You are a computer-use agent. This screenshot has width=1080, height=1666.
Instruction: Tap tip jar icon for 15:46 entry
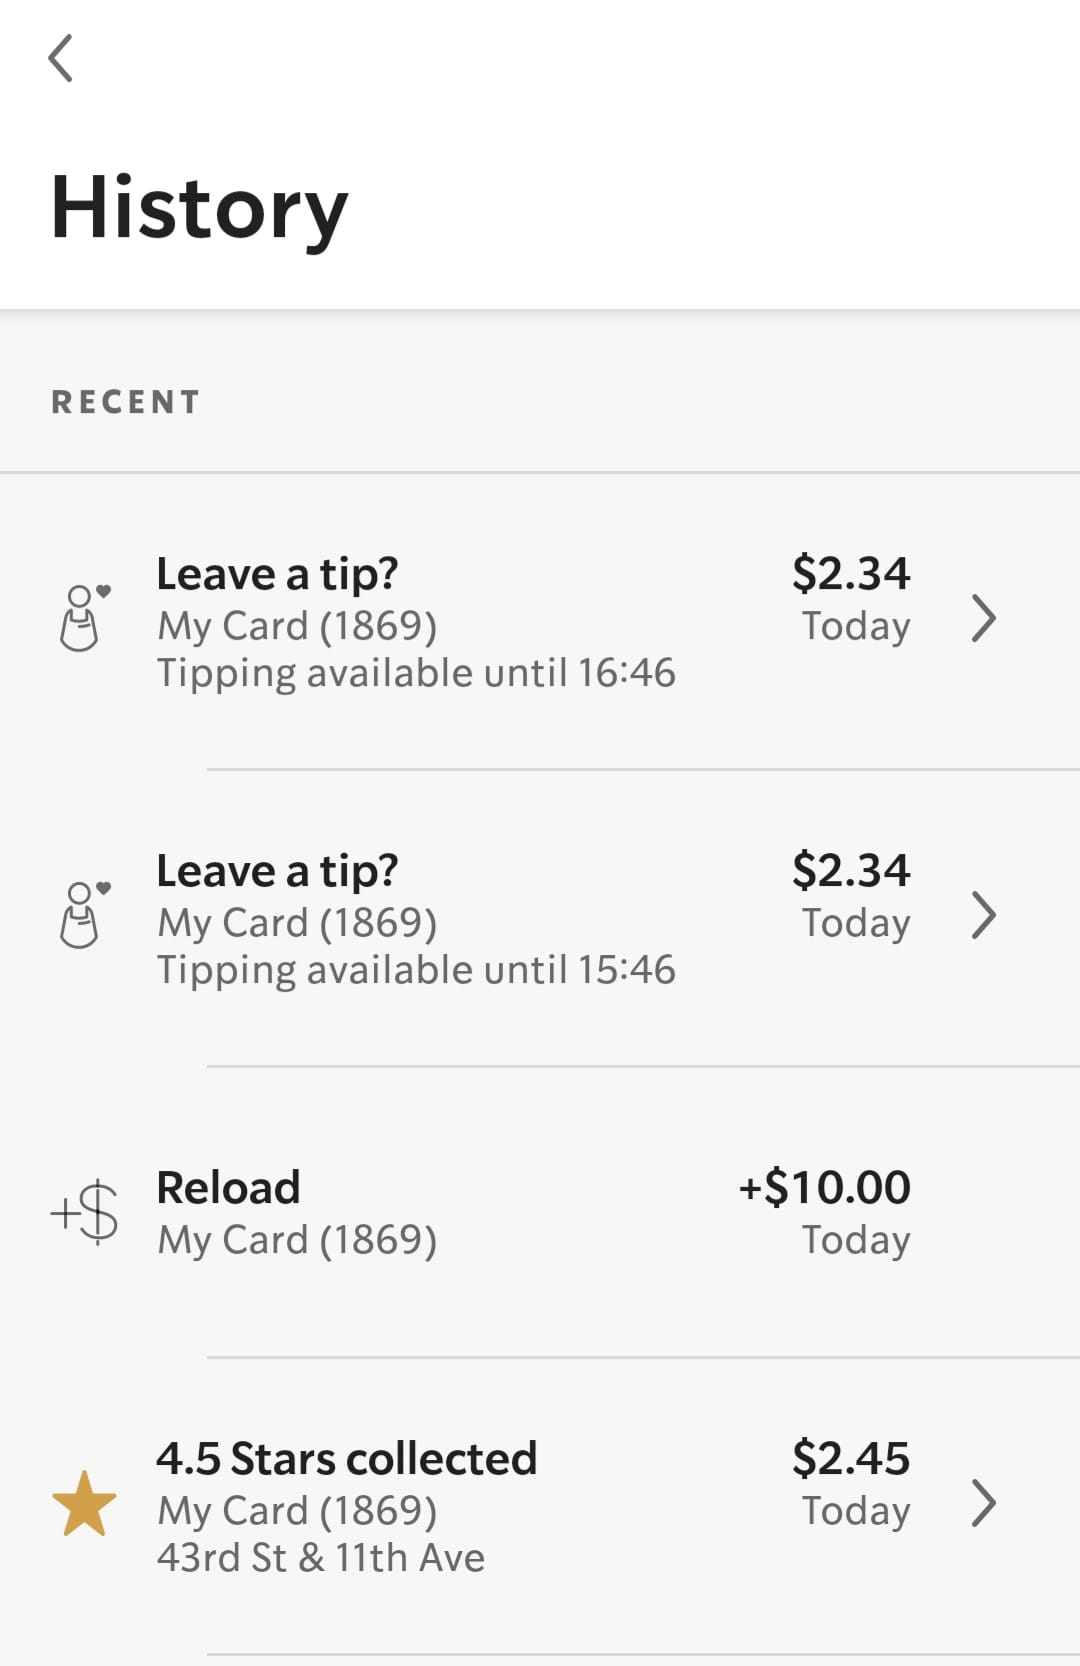click(83, 915)
